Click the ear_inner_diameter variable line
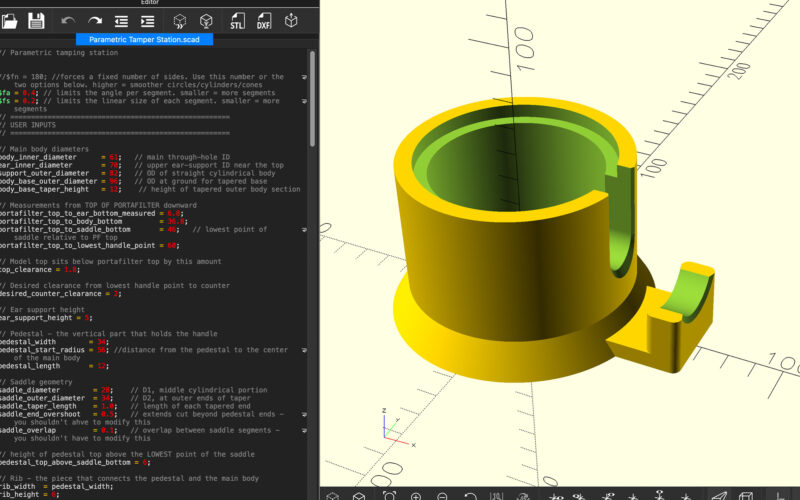Screen dimensions: 800x500 (x=142, y=165)
